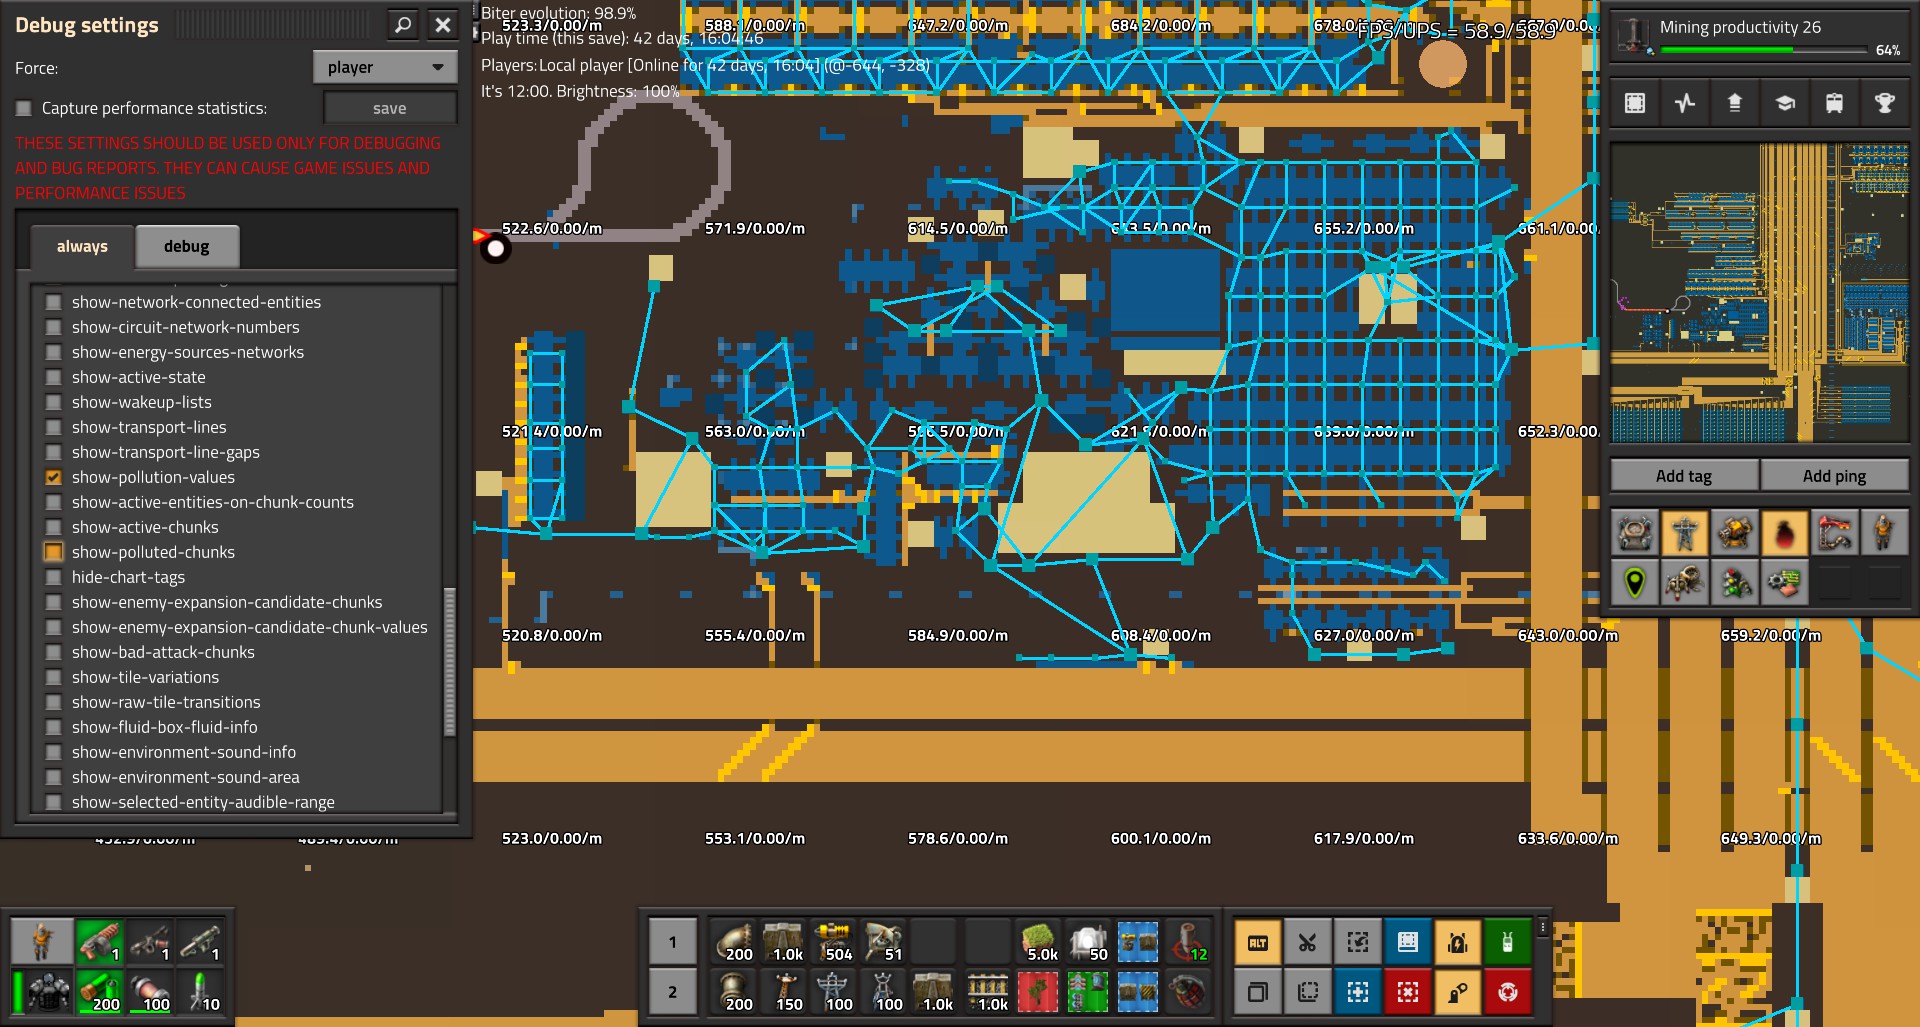Toggle show-bad-attack-chunks checkbox
Screen dimensions: 1920x1027
pyautogui.click(x=53, y=652)
